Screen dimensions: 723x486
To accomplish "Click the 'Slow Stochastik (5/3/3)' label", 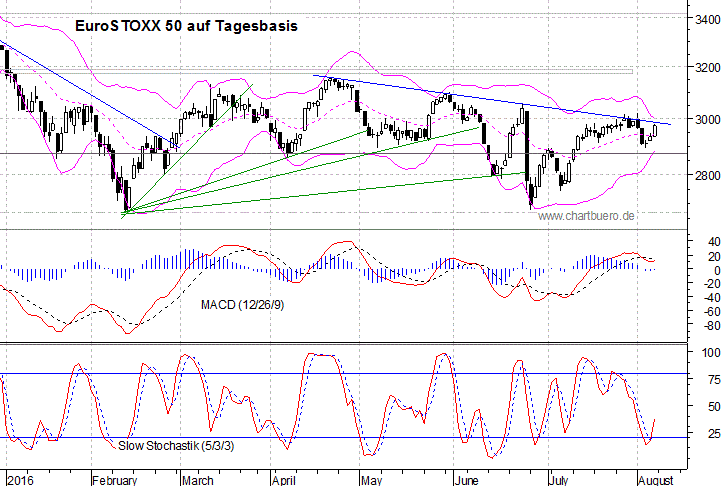I will point(176,446).
